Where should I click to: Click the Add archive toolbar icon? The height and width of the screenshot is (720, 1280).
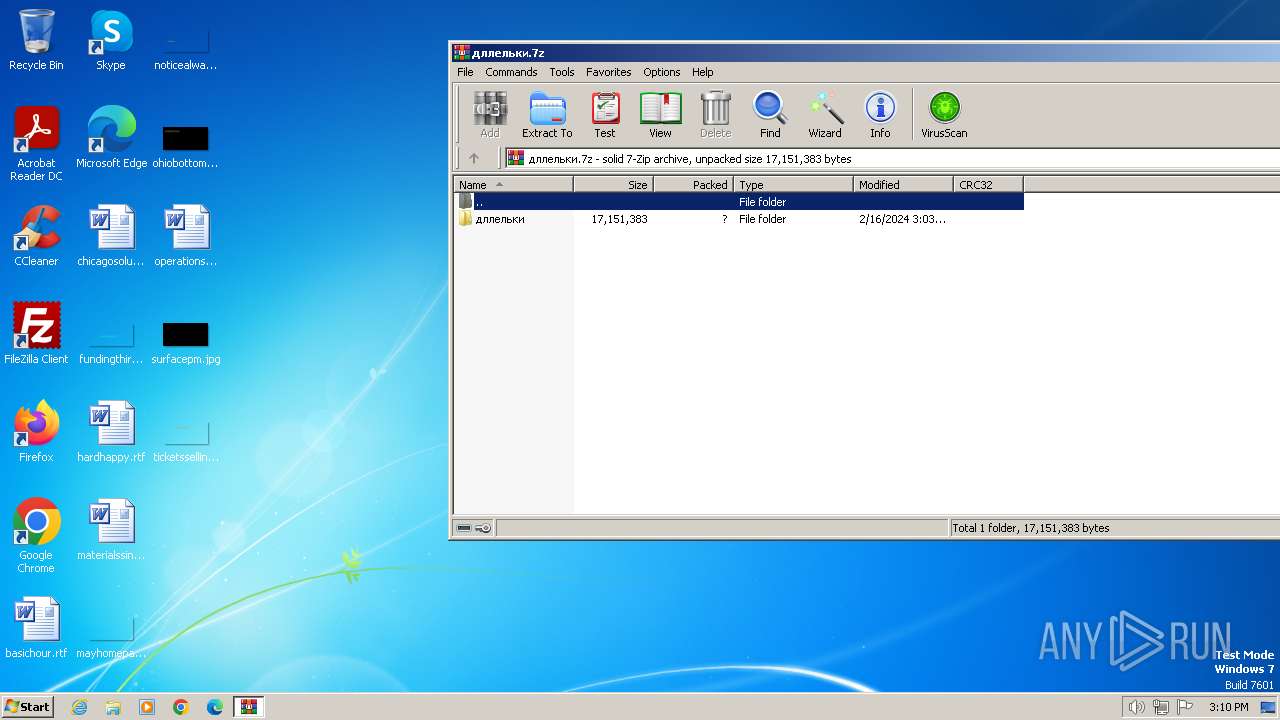(x=489, y=114)
